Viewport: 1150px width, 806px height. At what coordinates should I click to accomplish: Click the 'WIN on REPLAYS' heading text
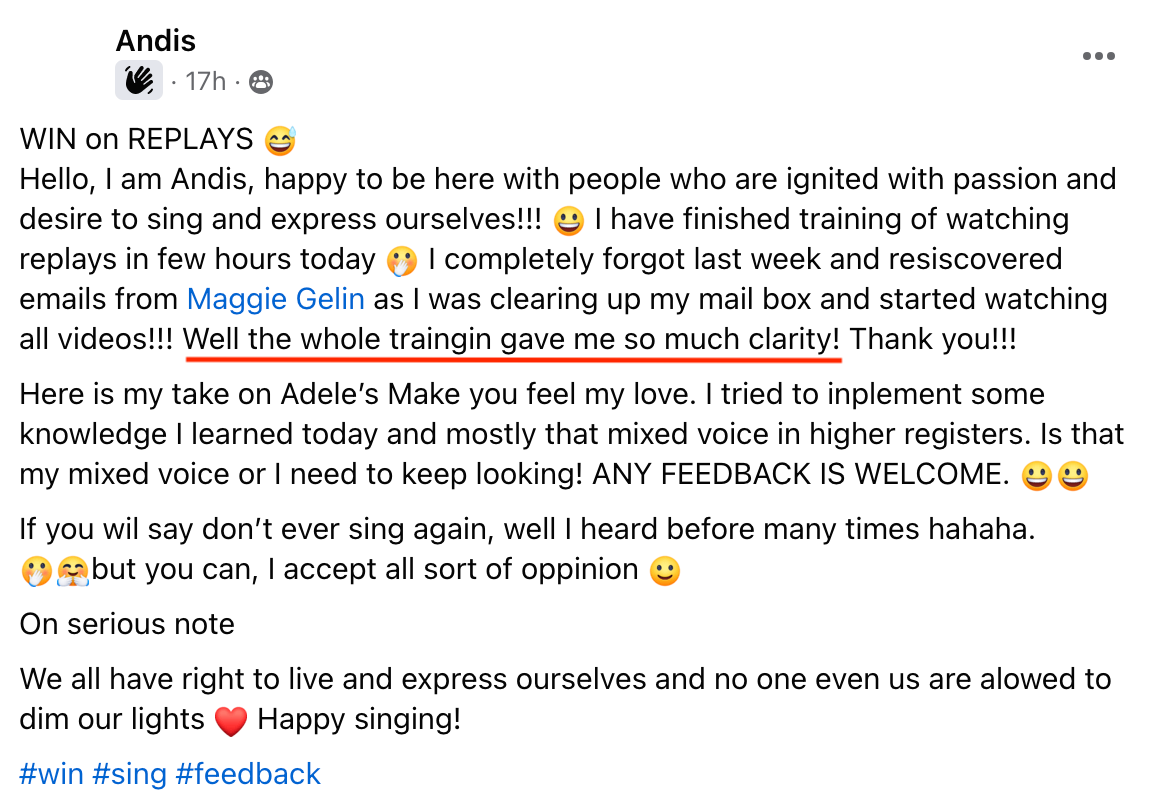tap(137, 138)
